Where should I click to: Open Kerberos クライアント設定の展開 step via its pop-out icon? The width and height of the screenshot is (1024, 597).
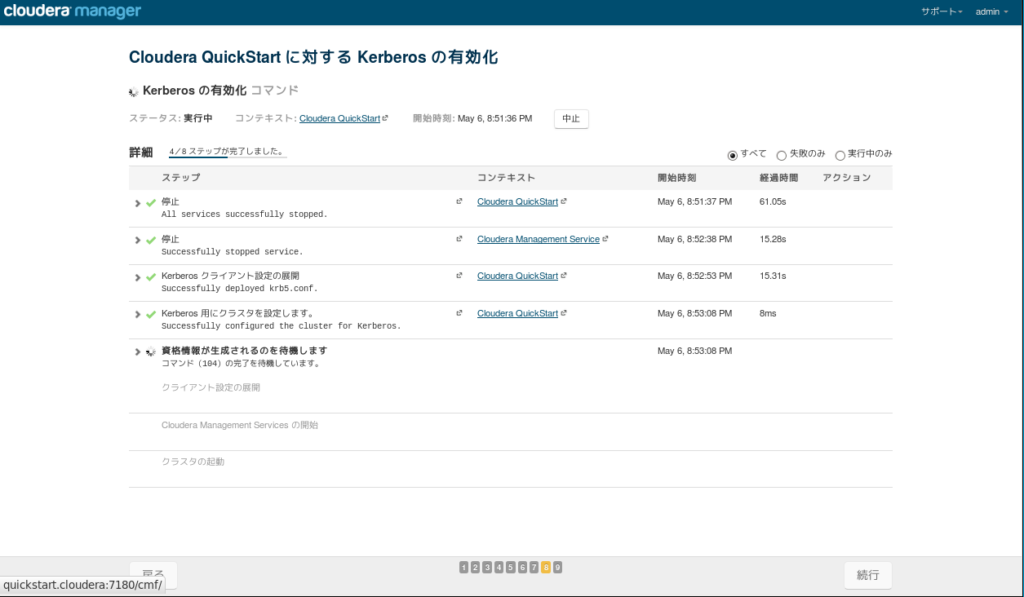(459, 276)
